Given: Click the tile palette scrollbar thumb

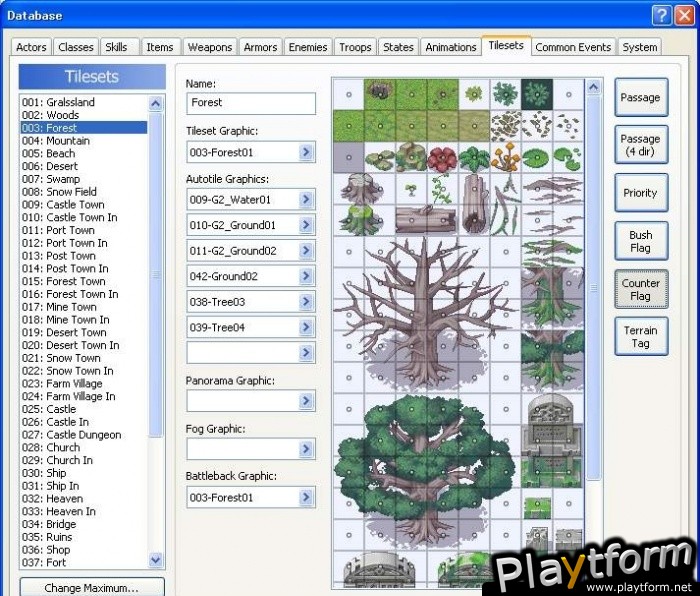Looking at the screenshot, I should [593, 288].
